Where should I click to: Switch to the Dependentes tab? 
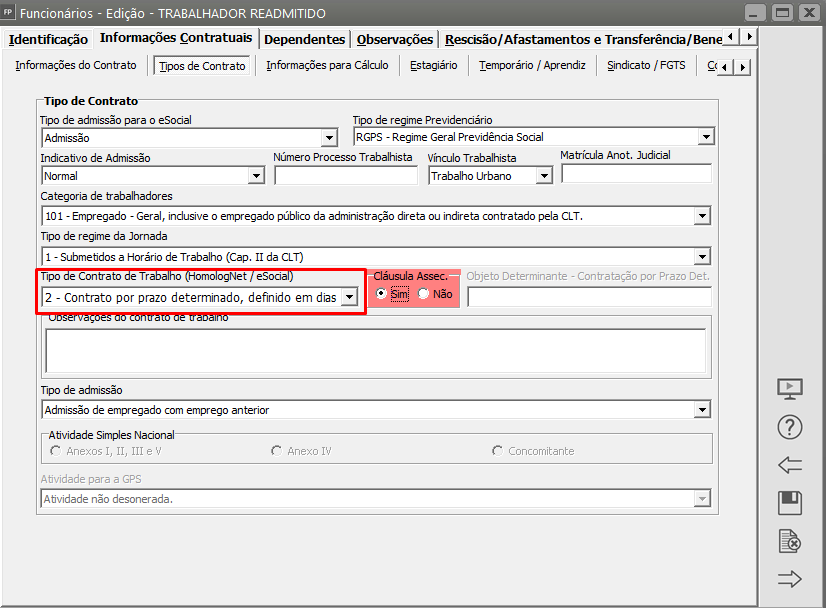click(305, 39)
